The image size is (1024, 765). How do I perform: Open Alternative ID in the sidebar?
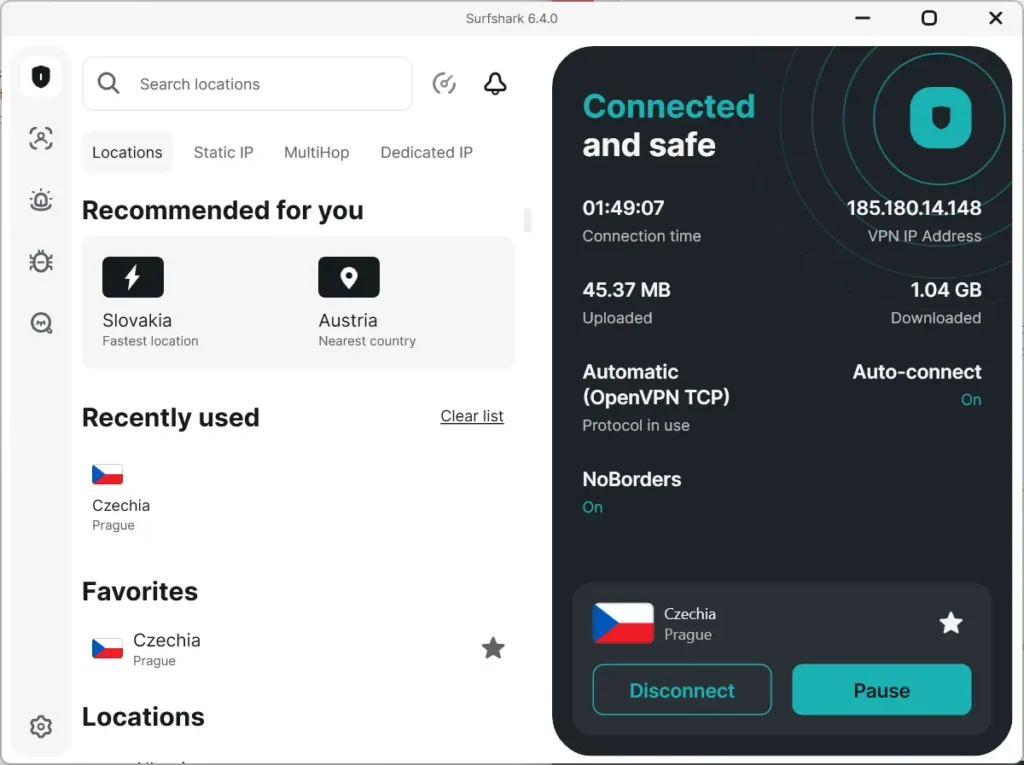40,138
